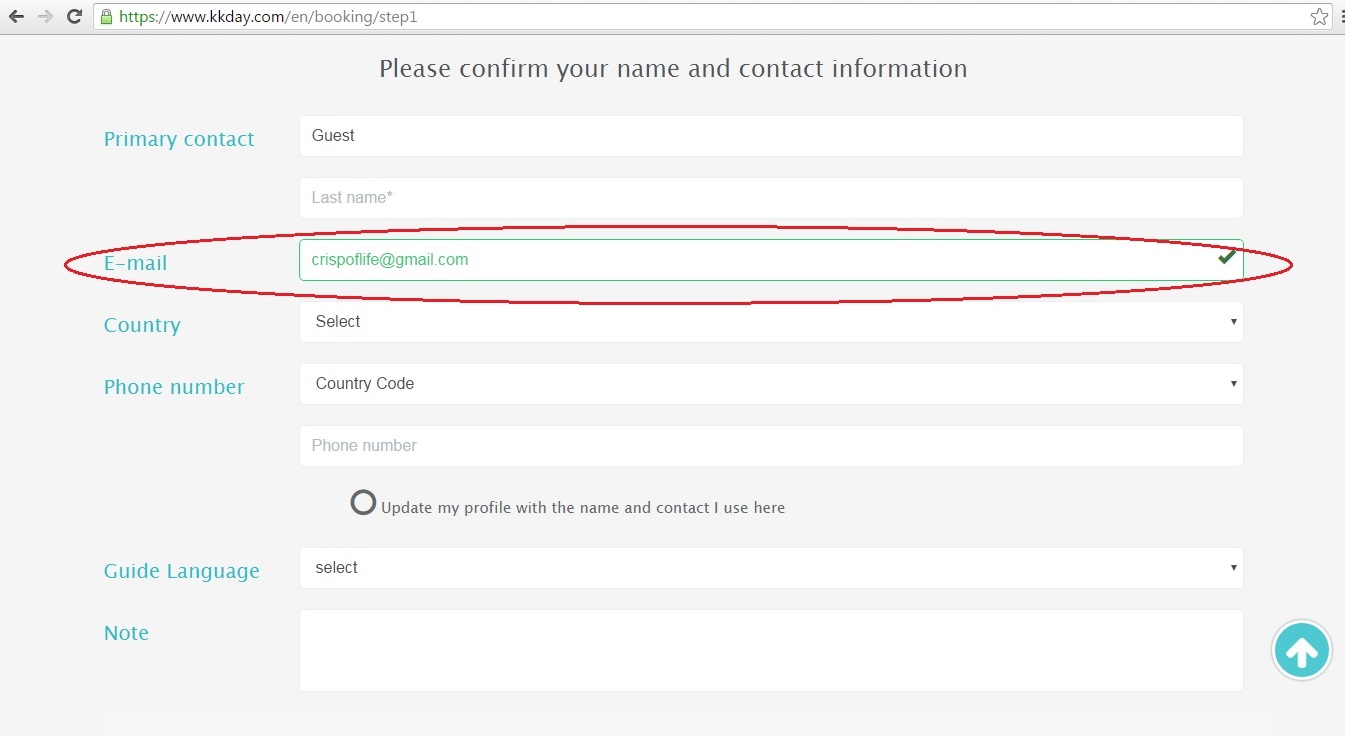1345x736 pixels.
Task: Expand the Country Code dropdown
Action: (x=770, y=384)
